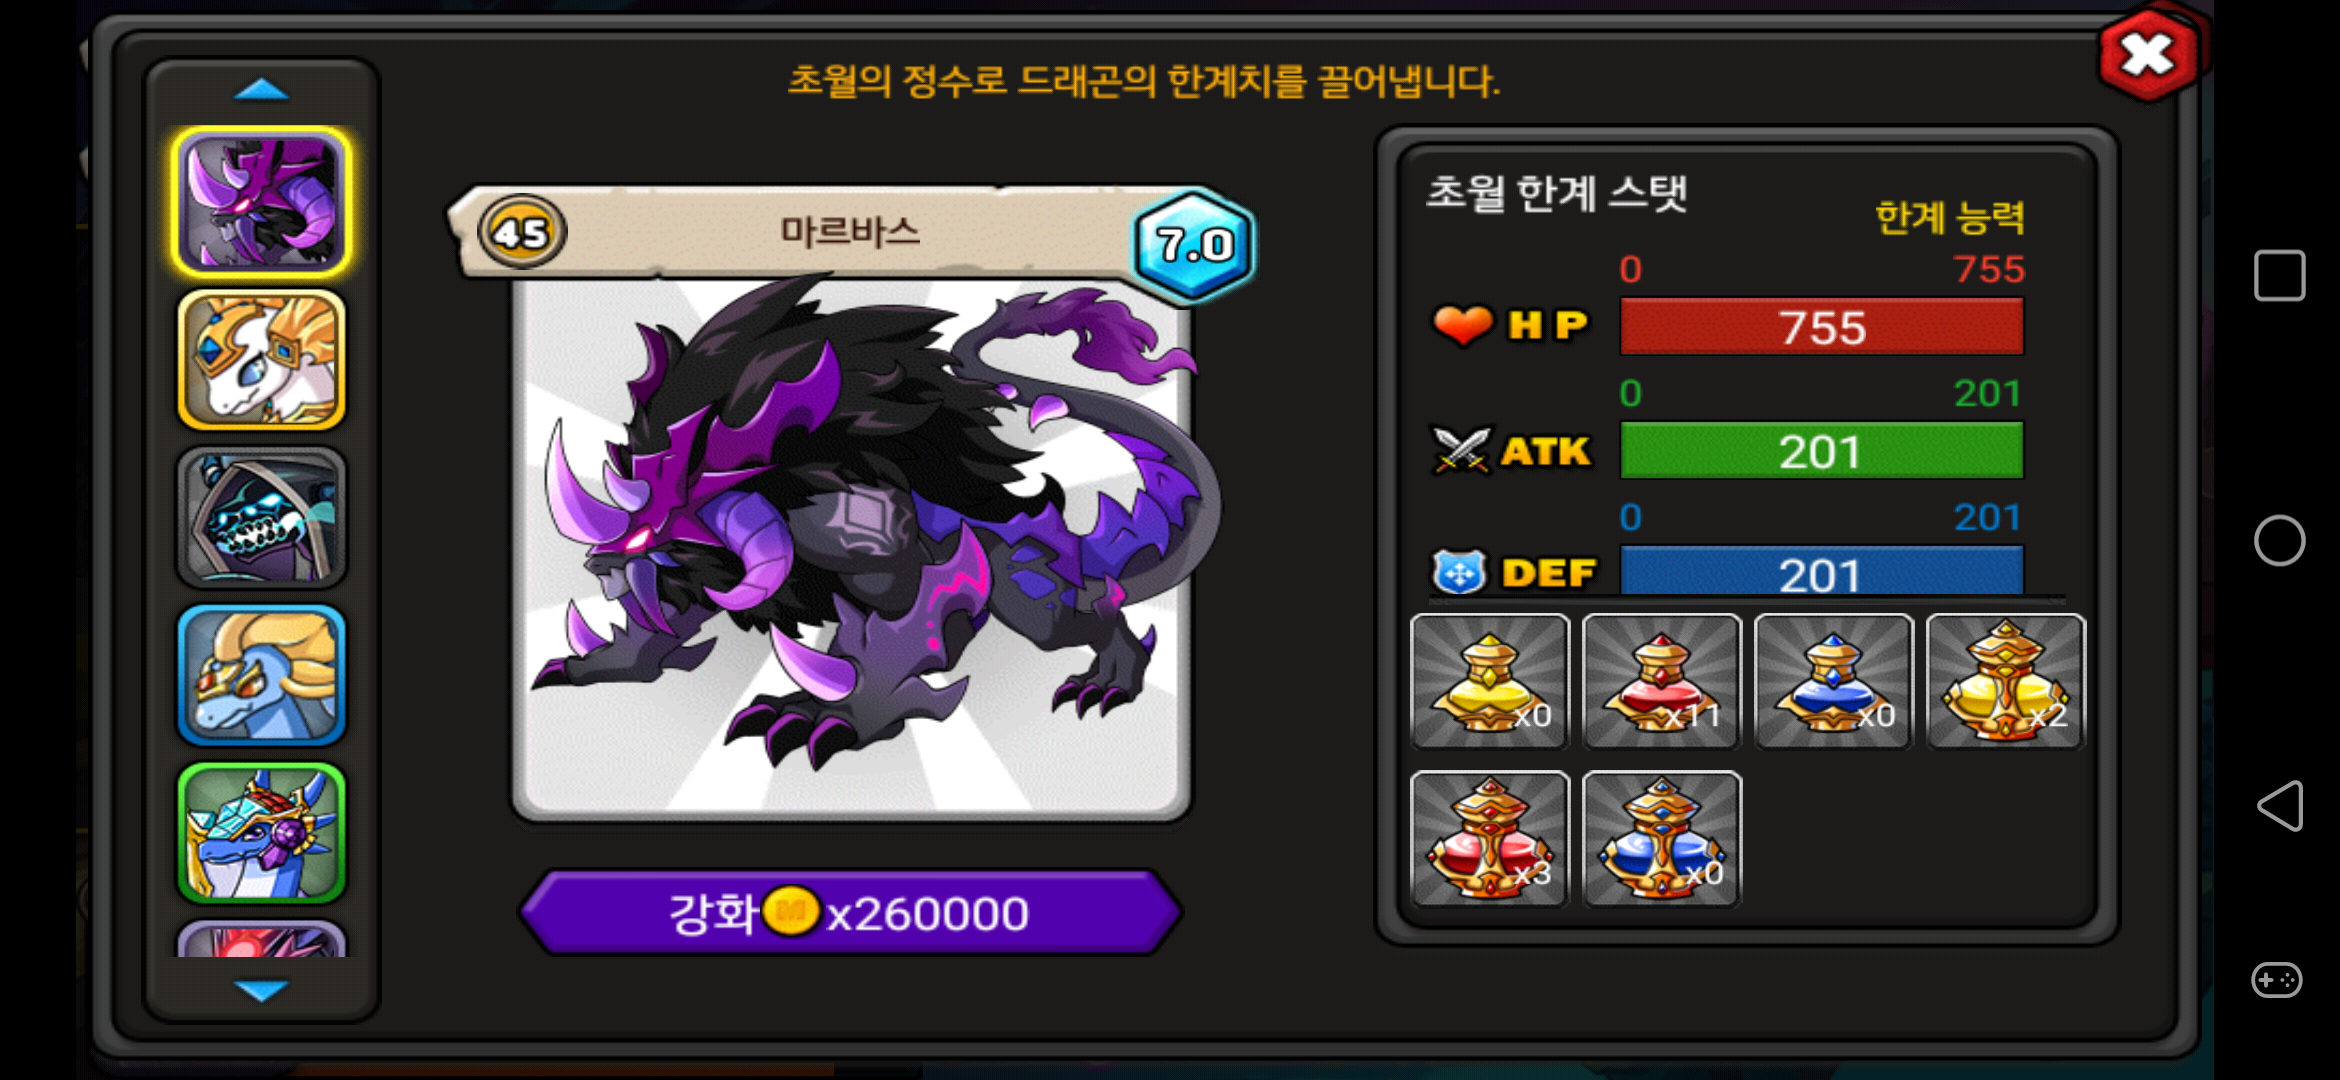Tap the 7.0 grade hexagon badge

point(1194,244)
